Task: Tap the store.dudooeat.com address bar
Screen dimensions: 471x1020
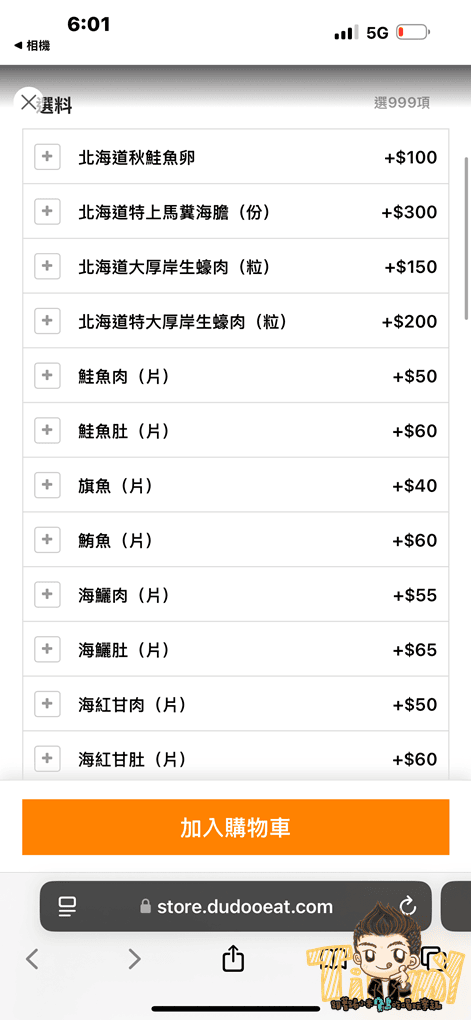Action: point(236,906)
